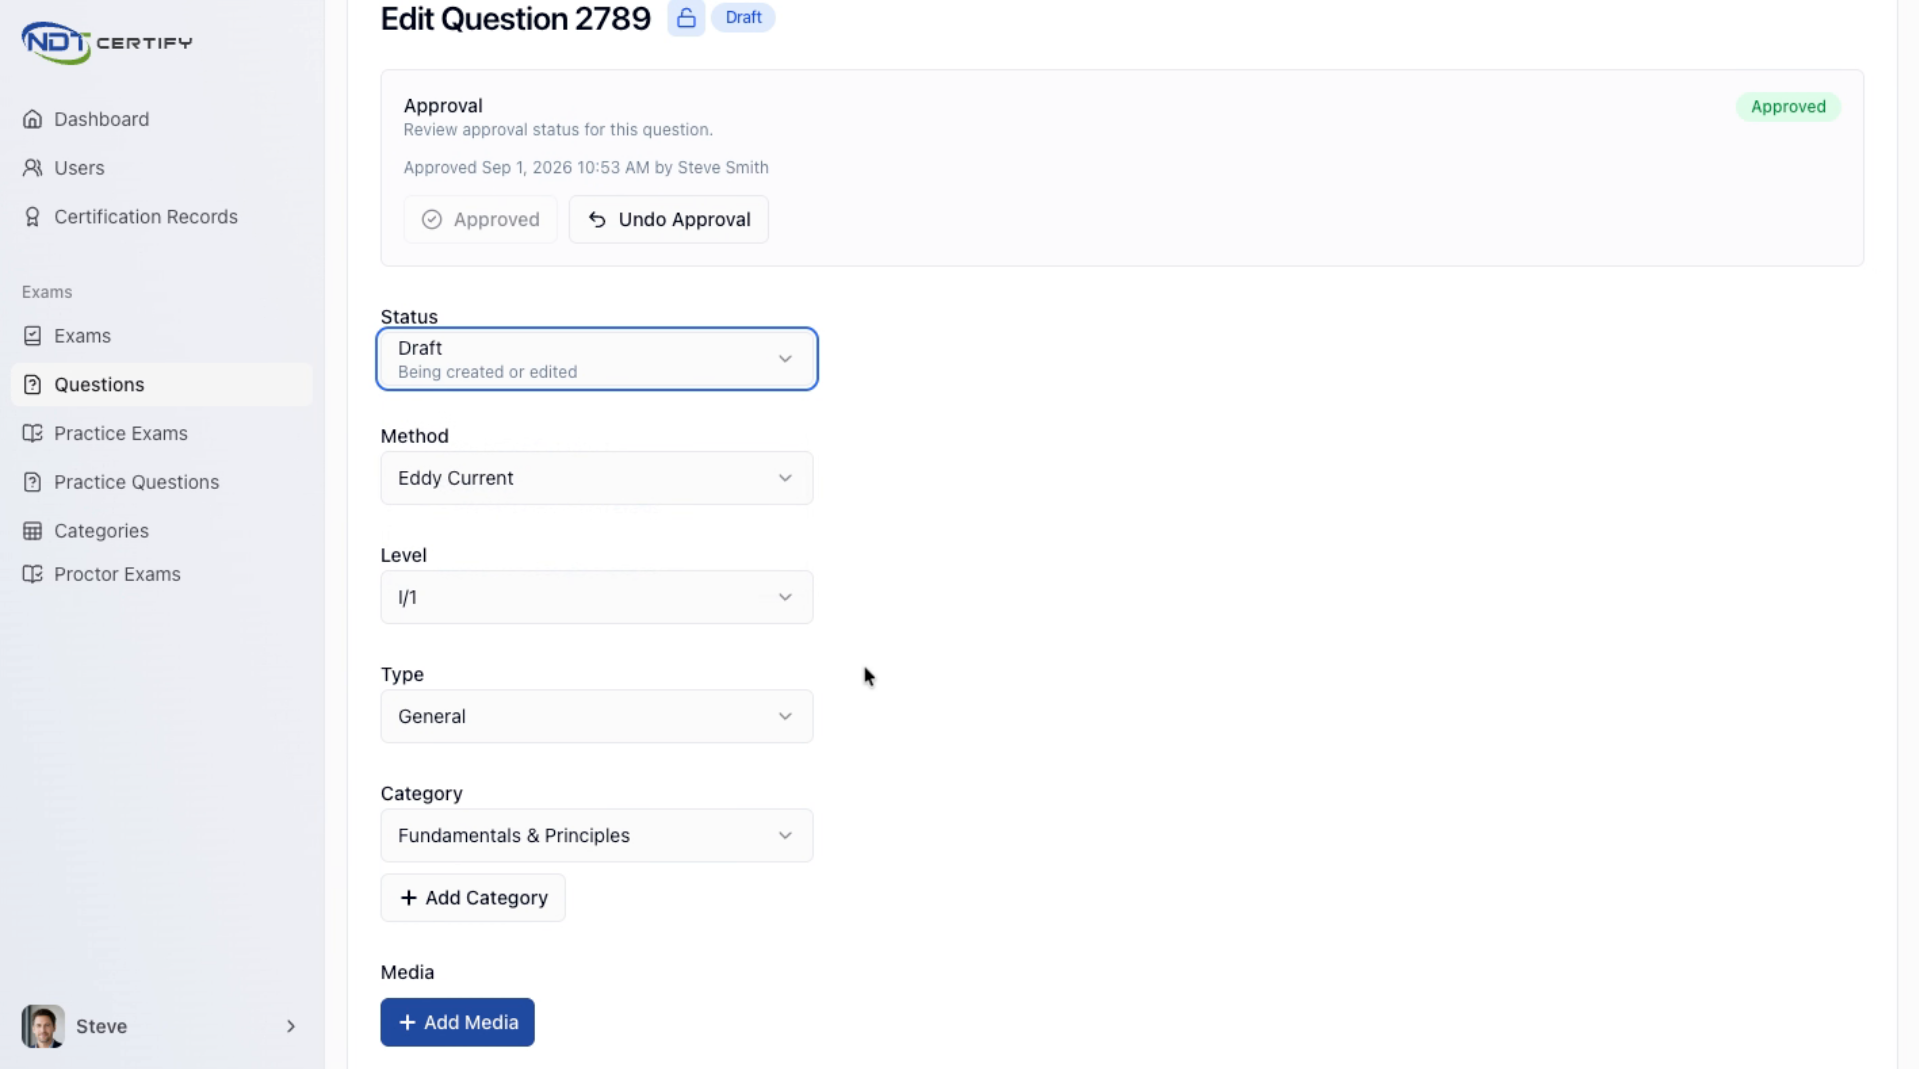Click the Users people icon

tap(33, 168)
